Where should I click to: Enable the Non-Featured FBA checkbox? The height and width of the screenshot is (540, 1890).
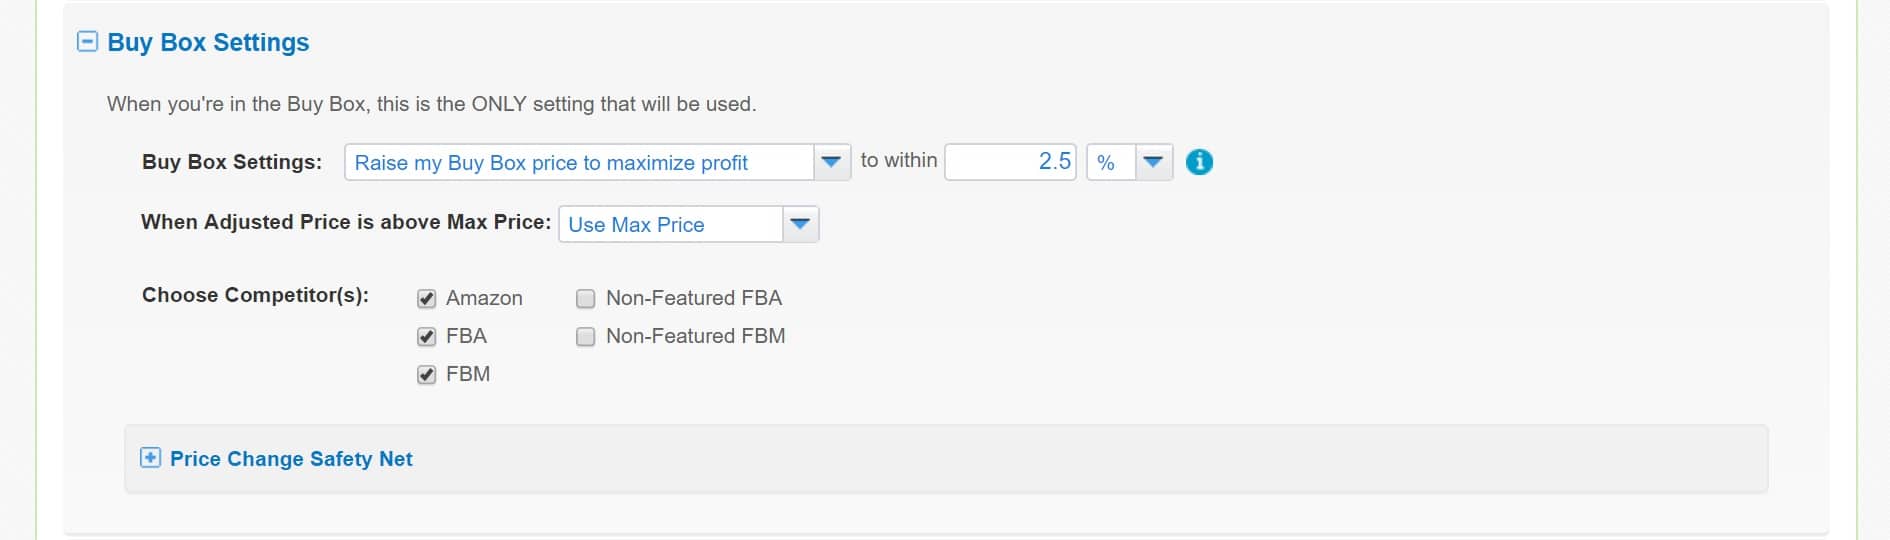[586, 299]
